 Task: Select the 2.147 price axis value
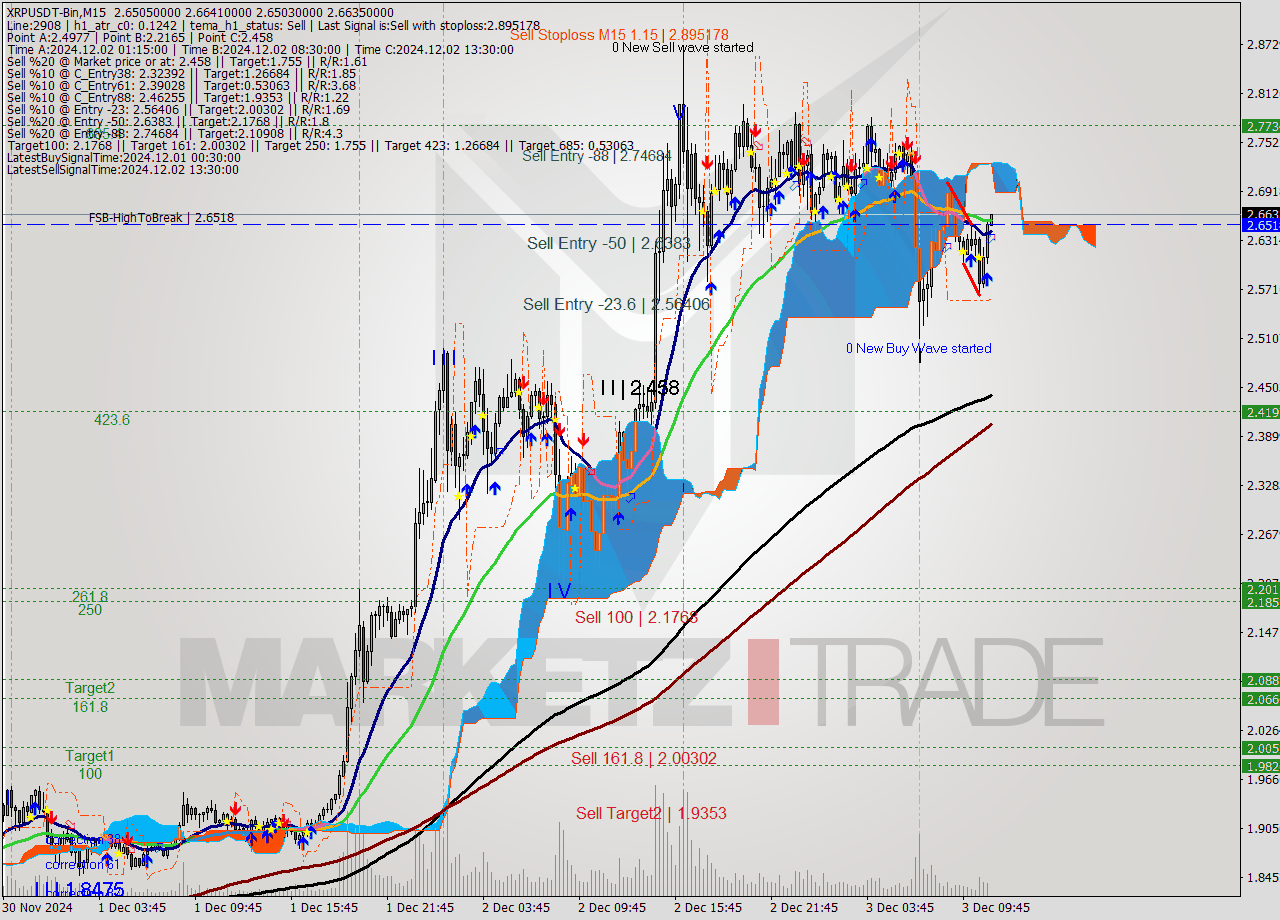pyautogui.click(x=1262, y=632)
